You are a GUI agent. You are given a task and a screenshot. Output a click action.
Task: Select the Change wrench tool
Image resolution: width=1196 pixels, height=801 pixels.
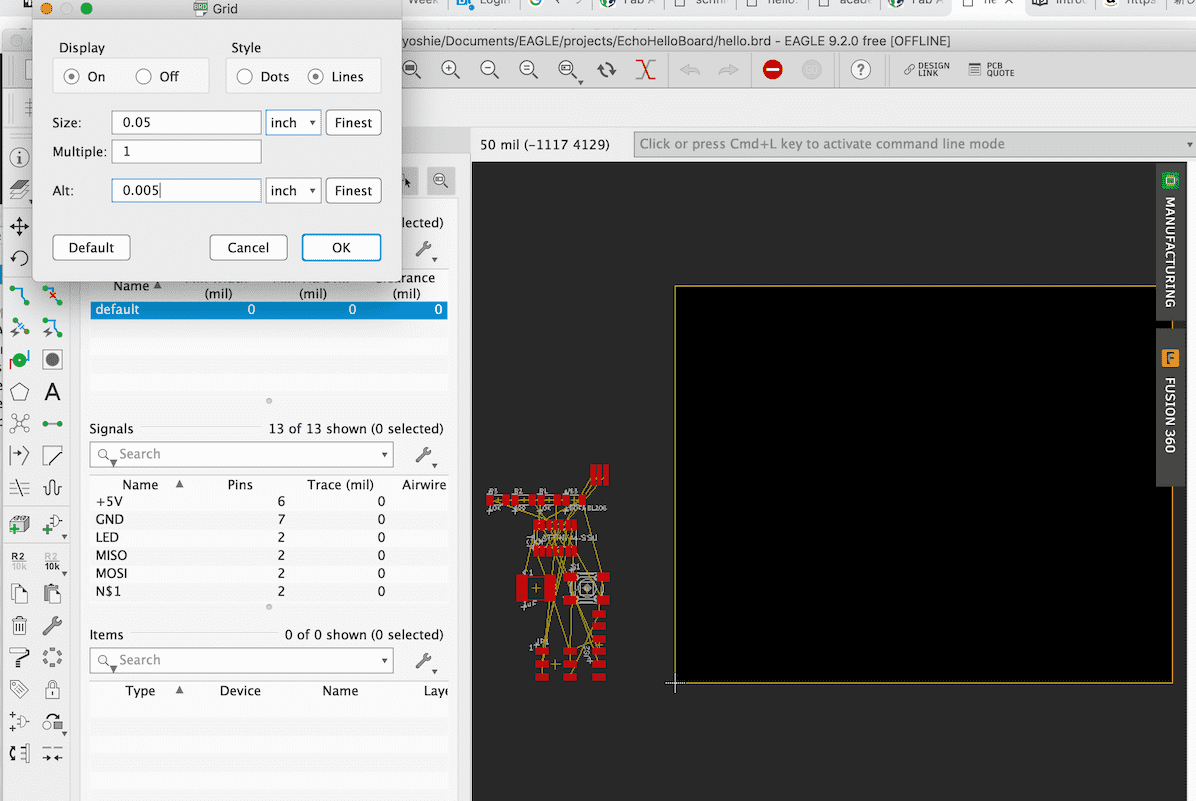tap(52, 626)
